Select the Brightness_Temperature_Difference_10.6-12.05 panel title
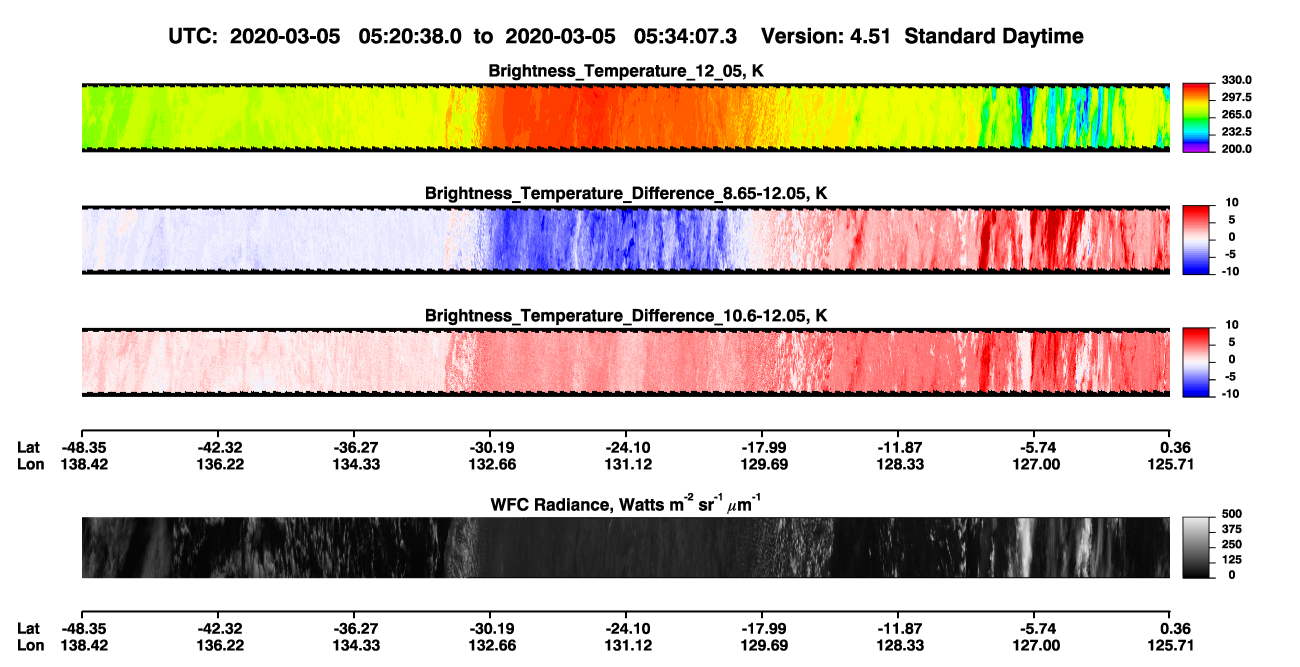Image resolution: width=1300 pixels, height=667 pixels. [627, 315]
